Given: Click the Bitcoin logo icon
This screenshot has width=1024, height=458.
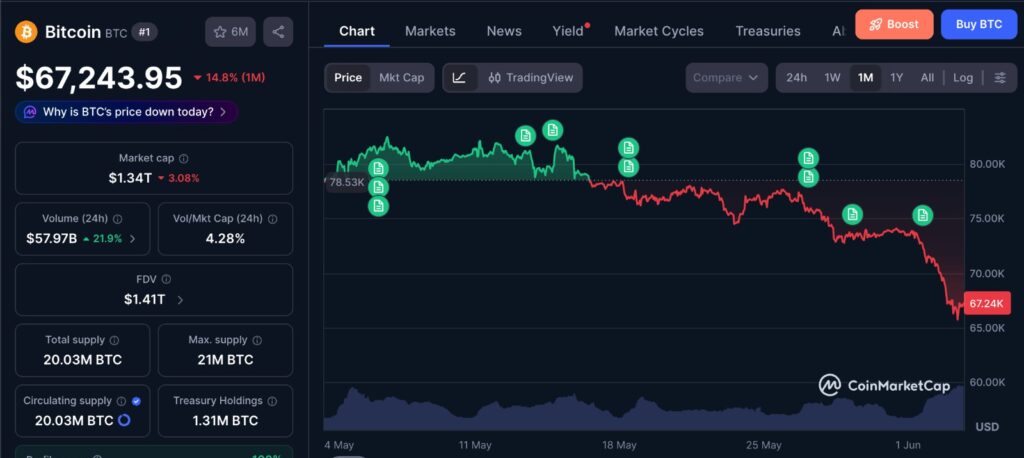Looking at the screenshot, I should pos(27,31).
